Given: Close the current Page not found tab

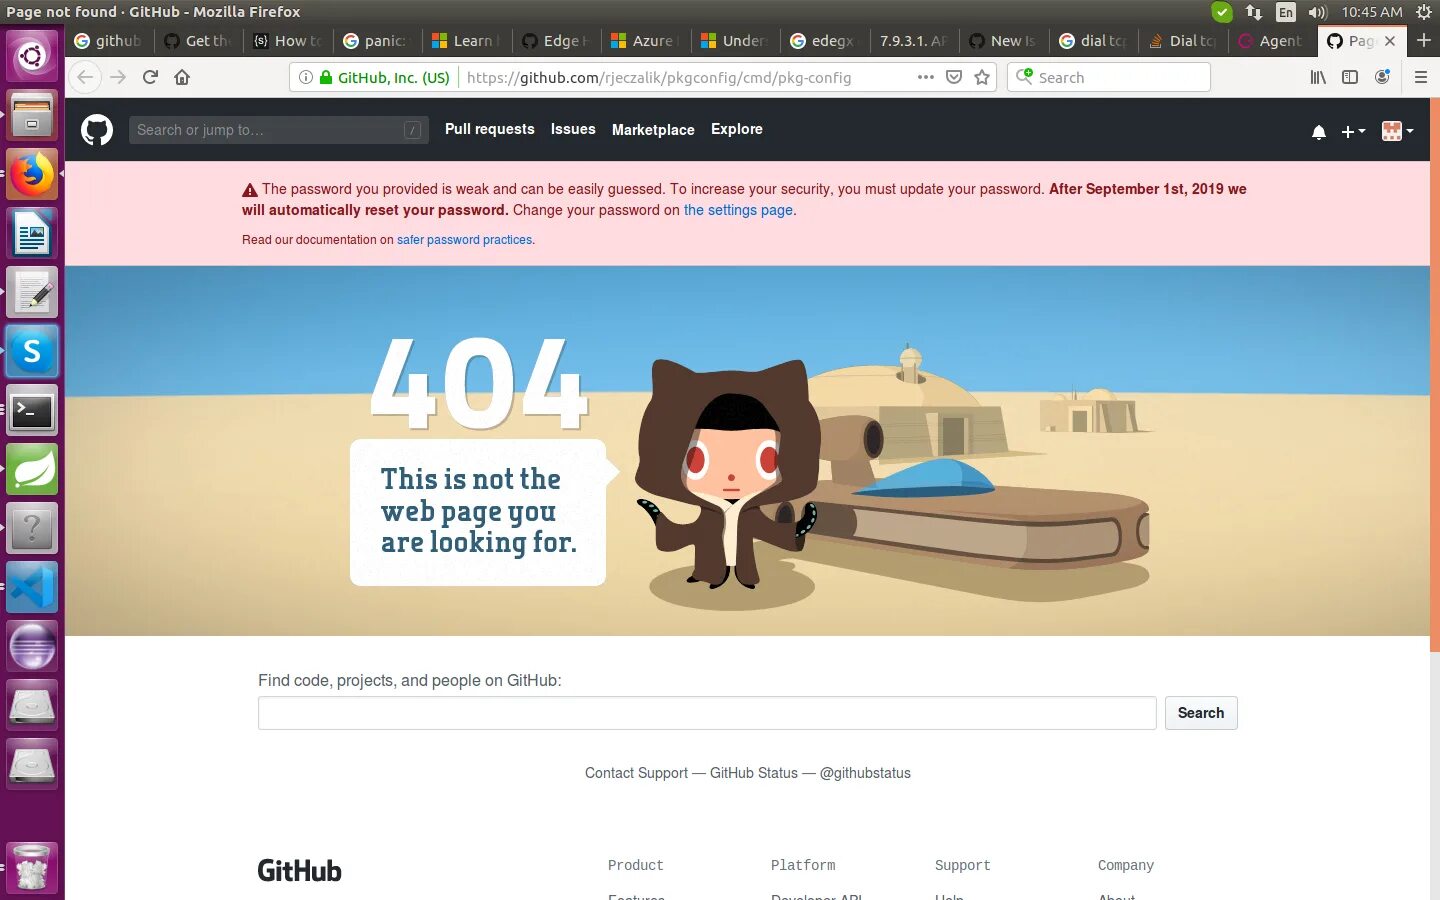Looking at the screenshot, I should (x=1390, y=41).
